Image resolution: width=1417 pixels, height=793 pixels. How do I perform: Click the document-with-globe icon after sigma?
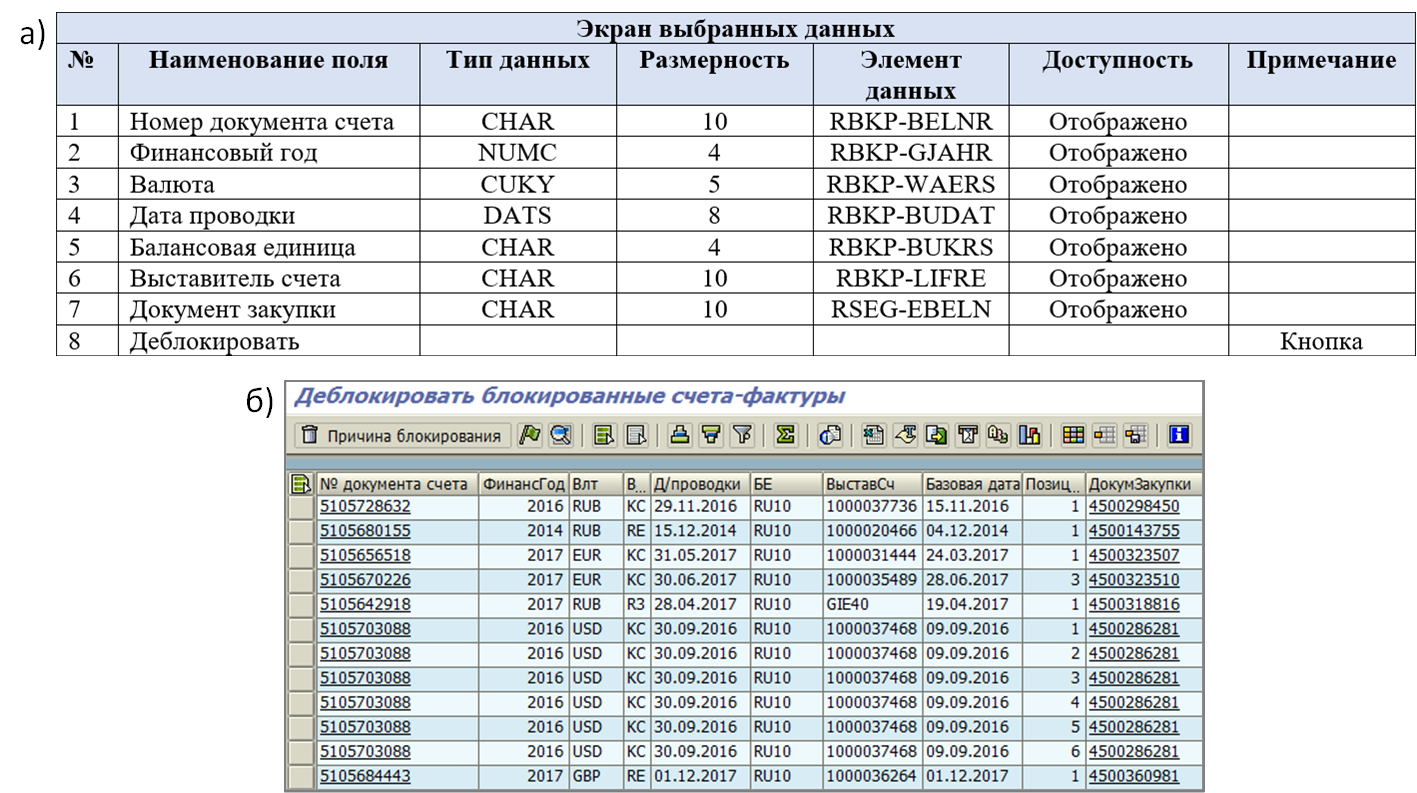click(829, 435)
